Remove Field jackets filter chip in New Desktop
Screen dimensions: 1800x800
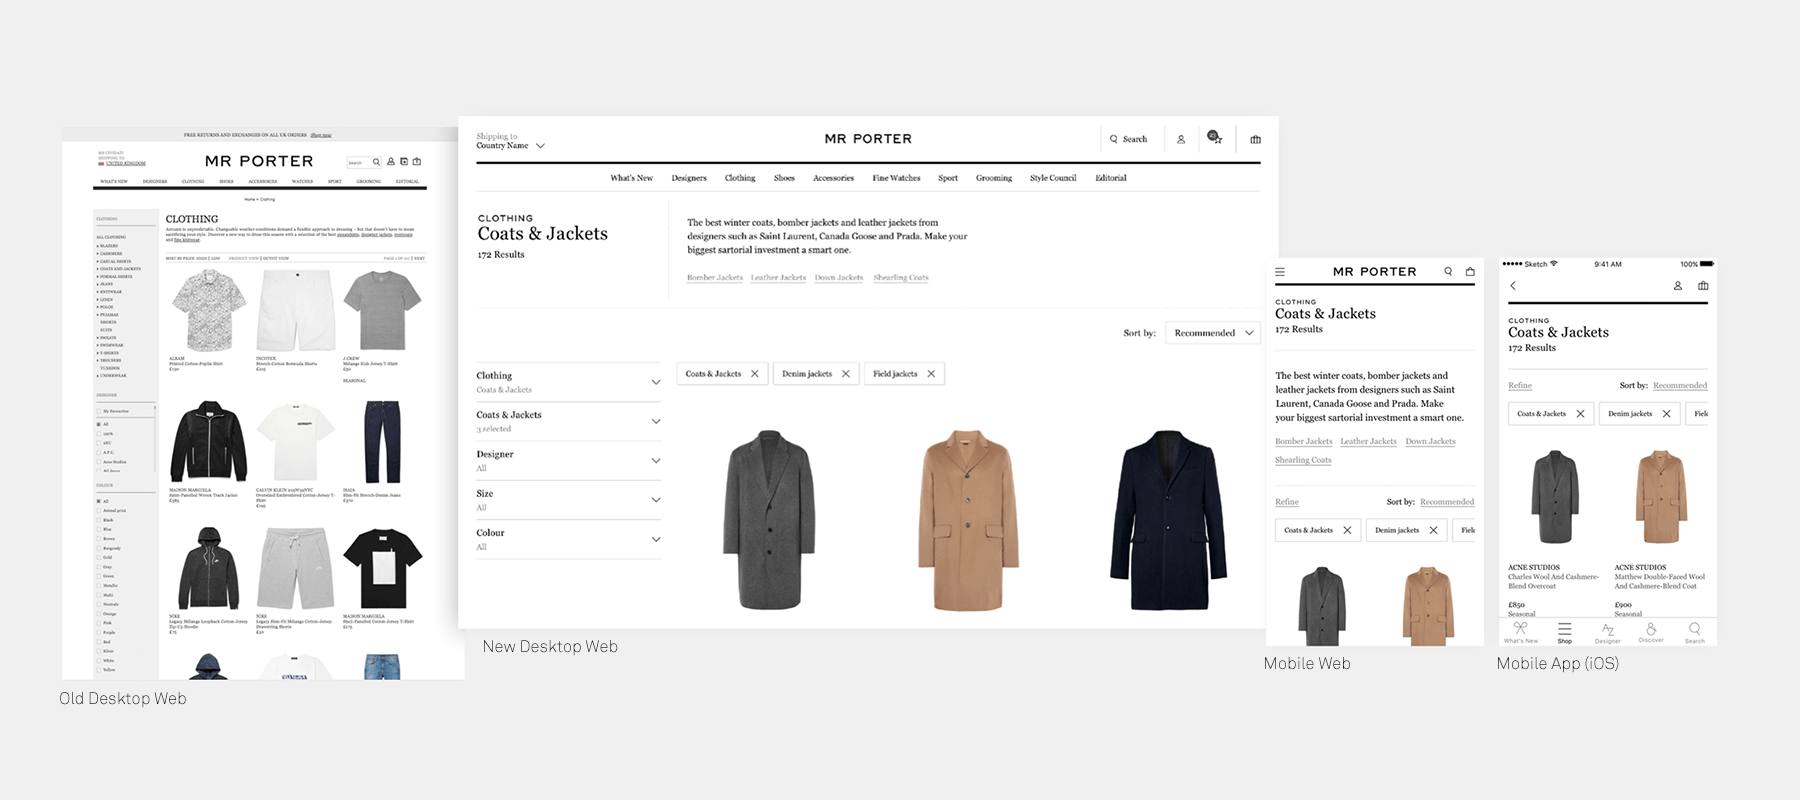tap(931, 374)
